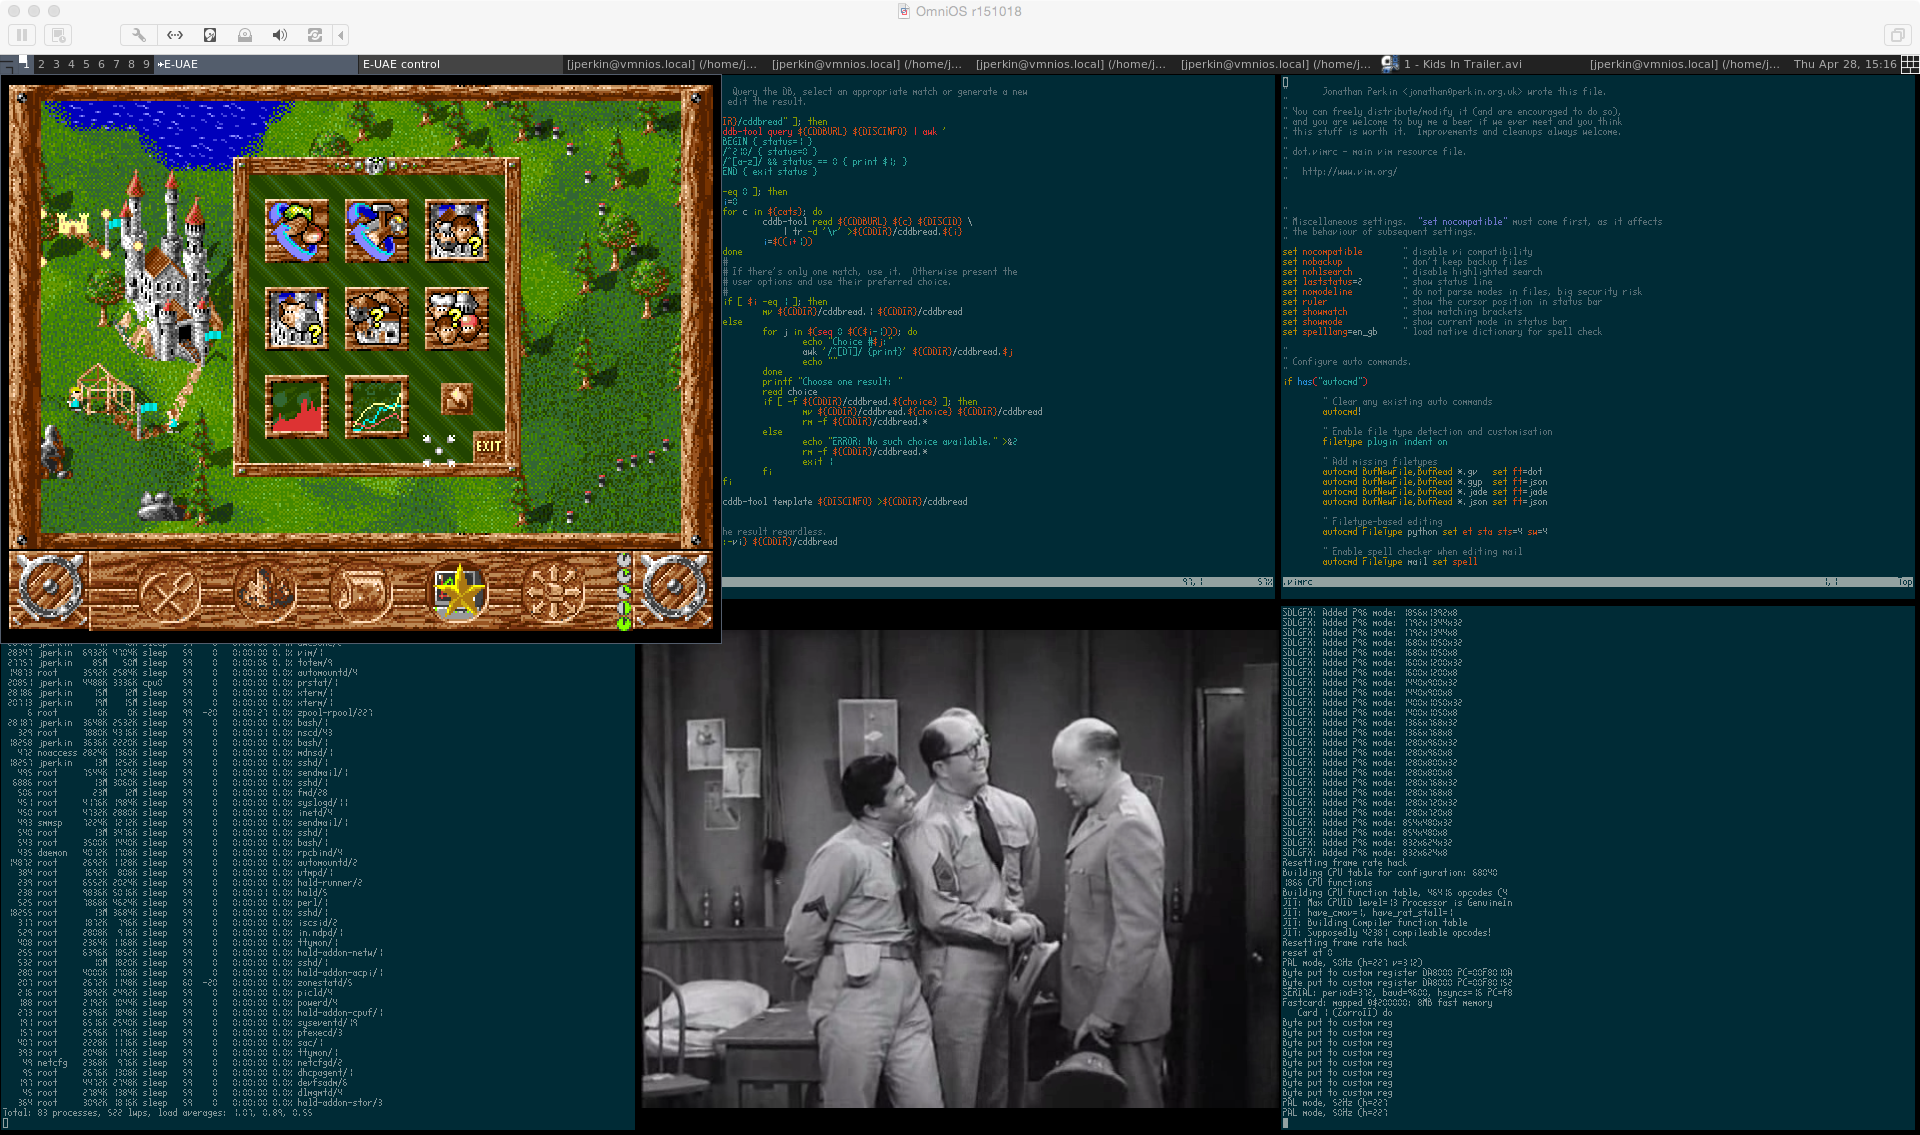Click the network adapter arrows icon
Image resolution: width=1920 pixels, height=1135 pixels.
175,35
